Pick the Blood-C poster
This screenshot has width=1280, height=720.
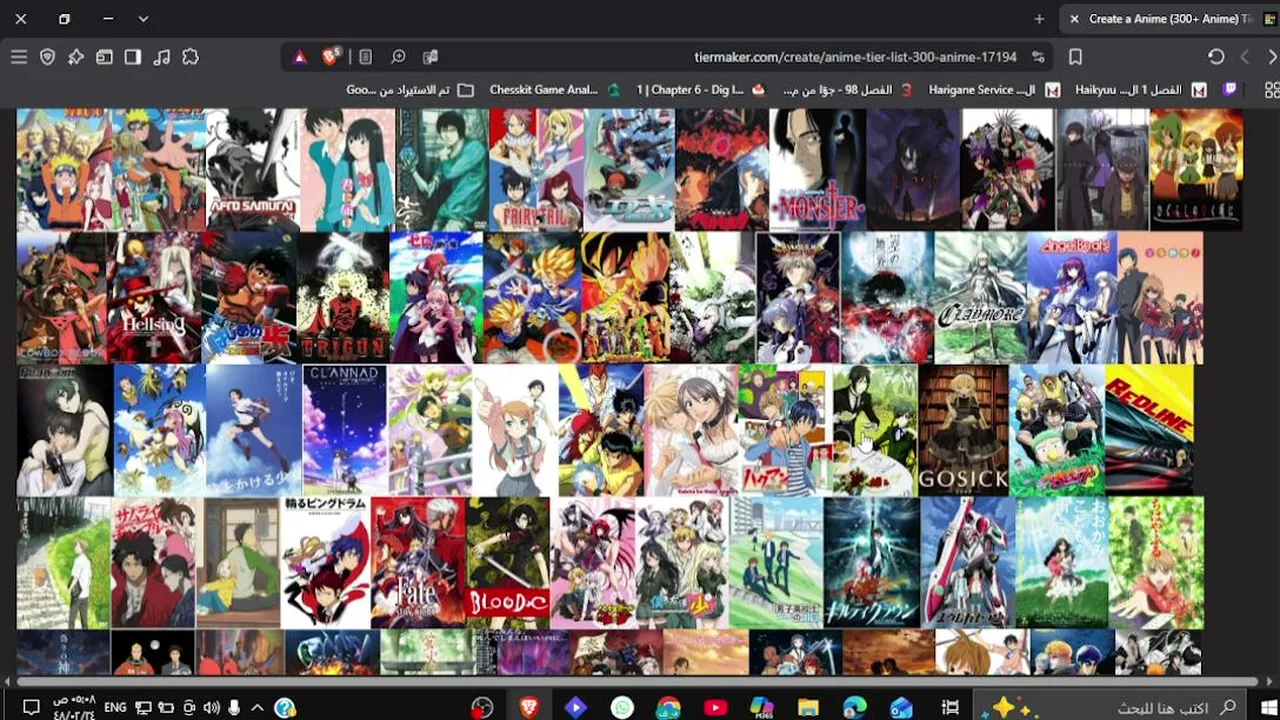click(507, 563)
